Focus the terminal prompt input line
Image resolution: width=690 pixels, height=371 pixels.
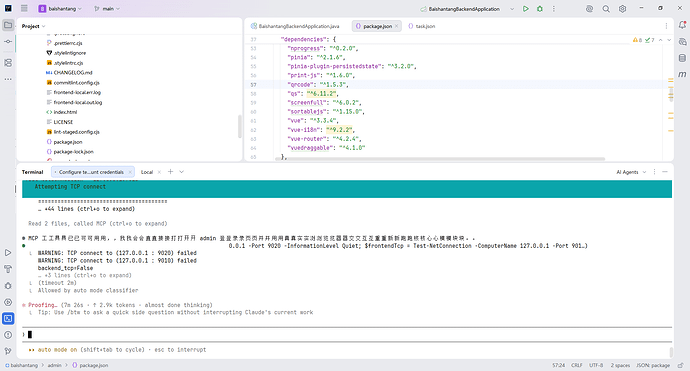click(347, 334)
